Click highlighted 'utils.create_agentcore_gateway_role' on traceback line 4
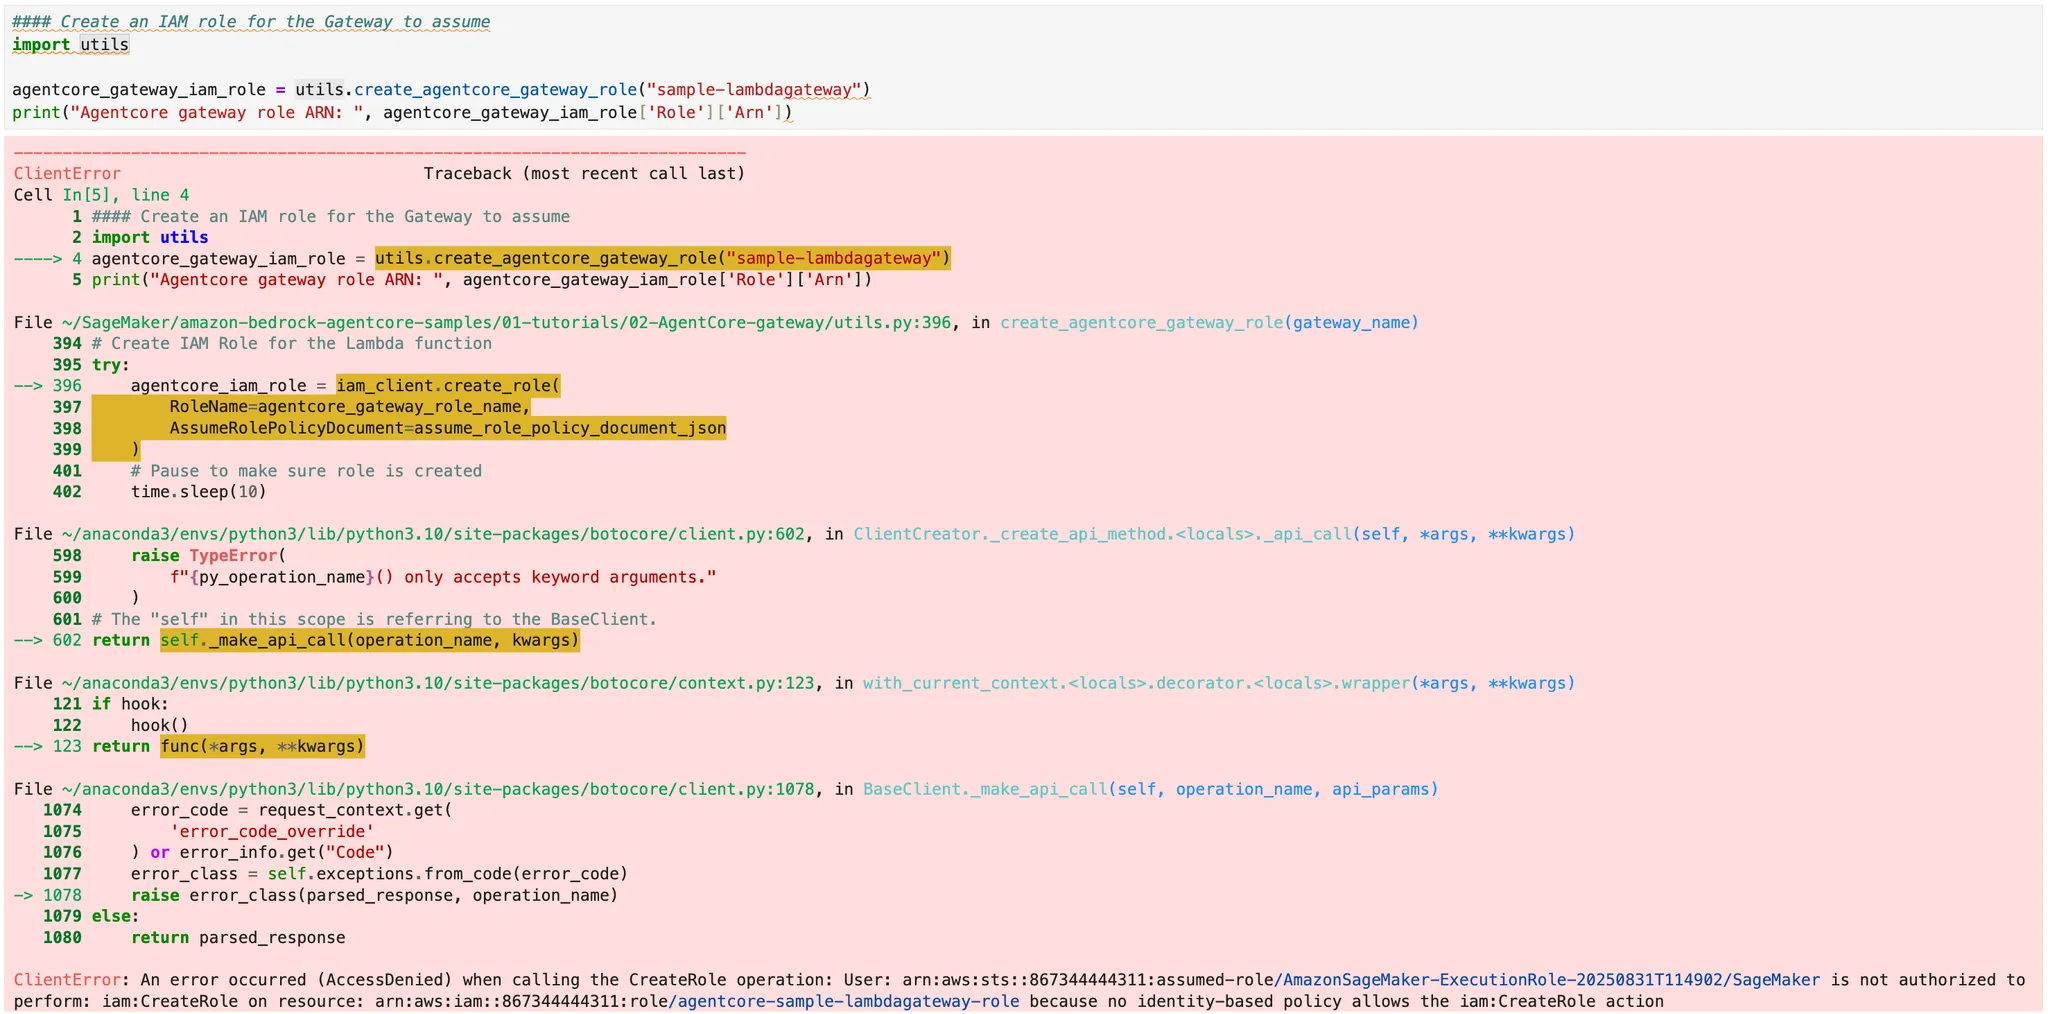This screenshot has height=1014, width=2048. click(662, 259)
